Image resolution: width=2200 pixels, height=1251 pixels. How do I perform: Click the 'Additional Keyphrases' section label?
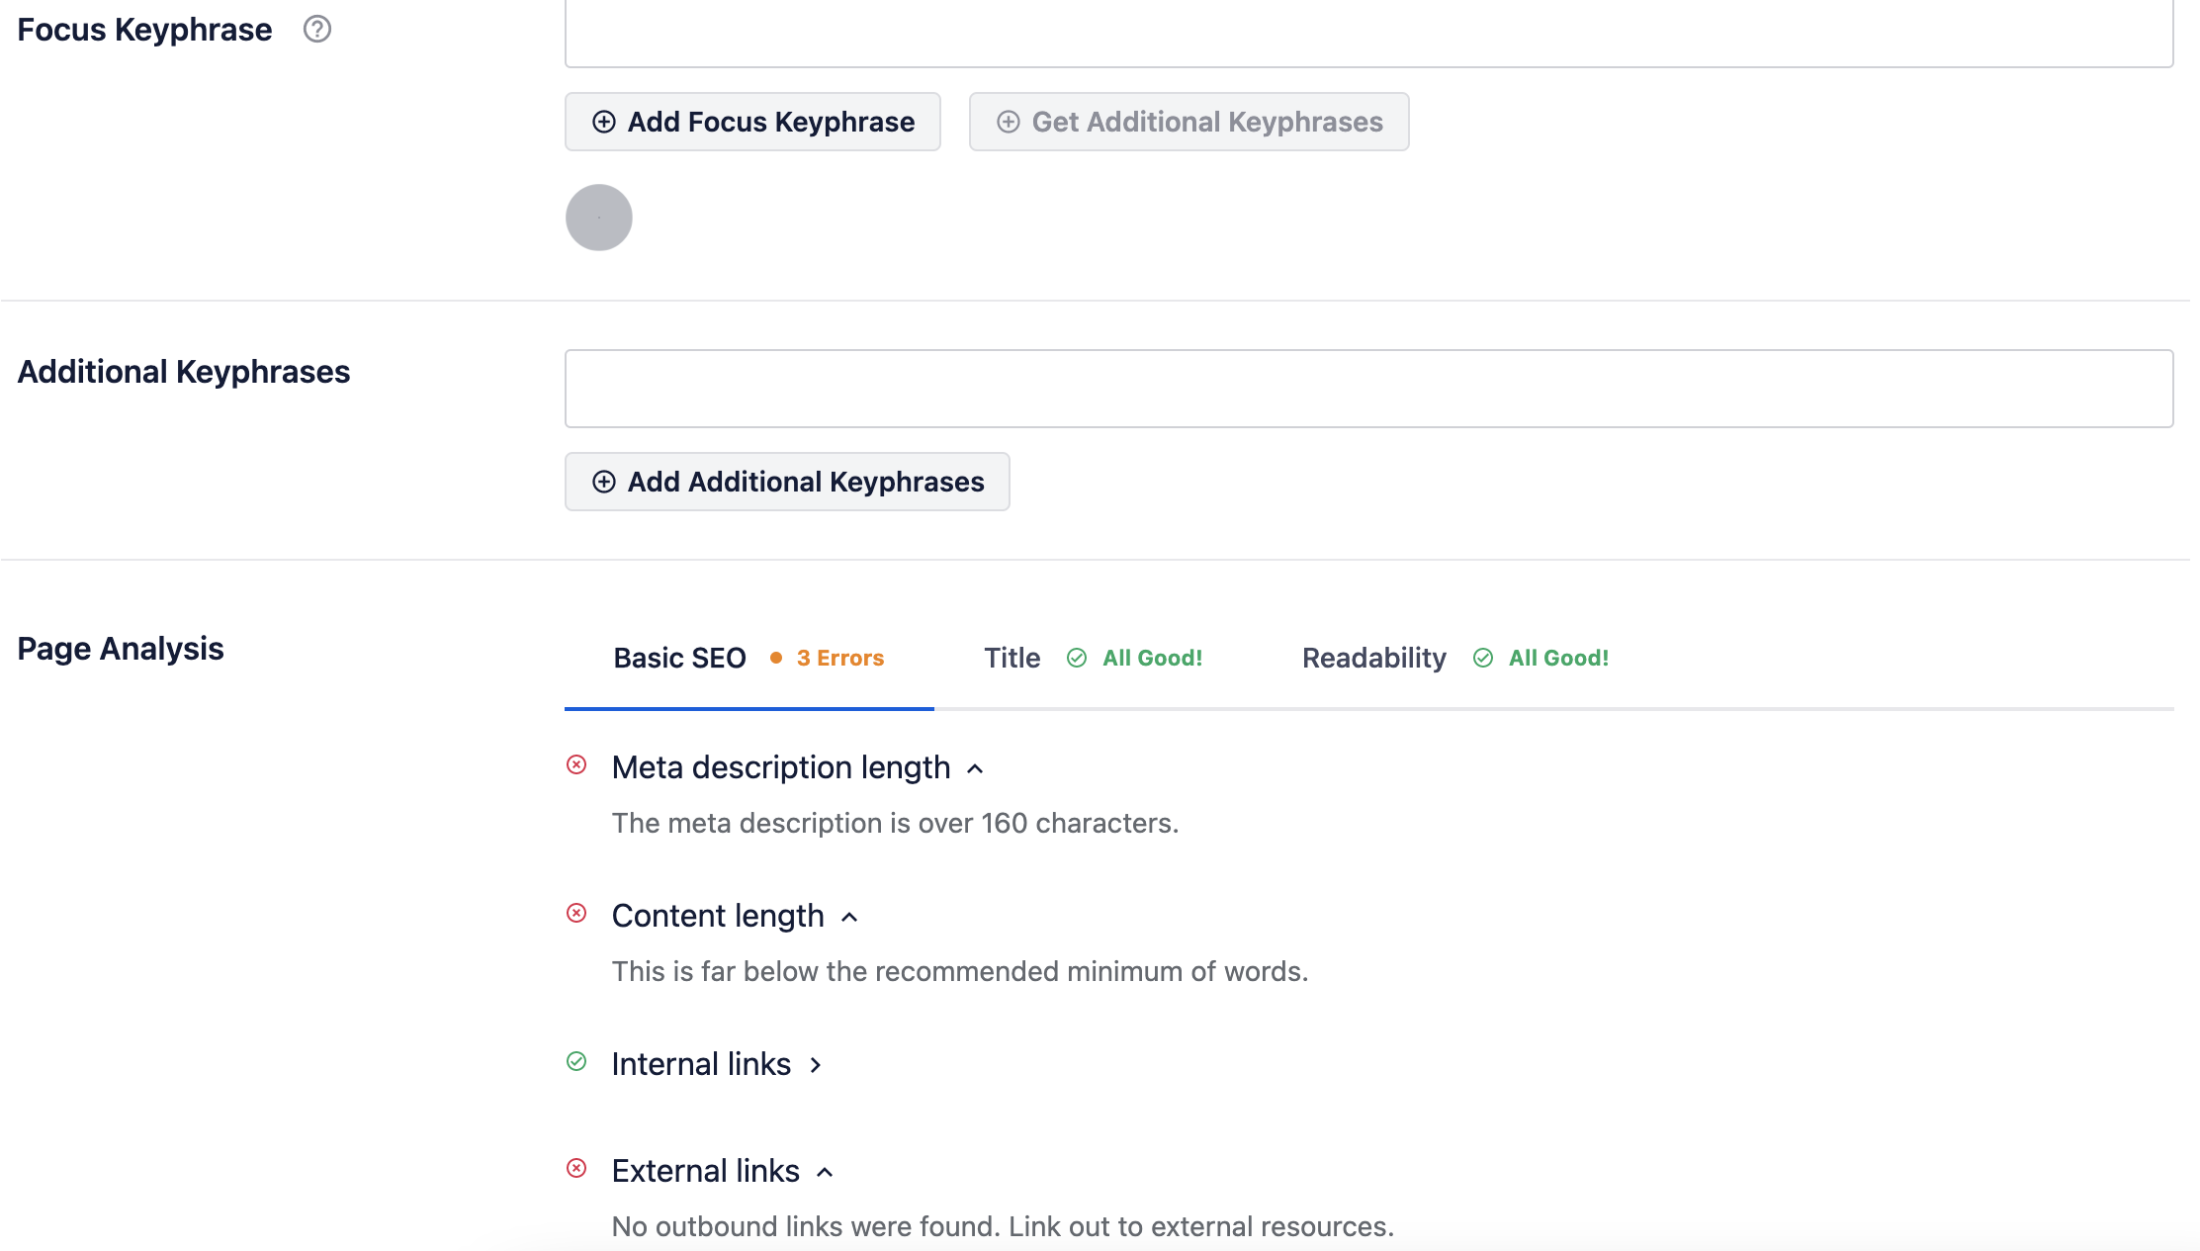point(183,372)
